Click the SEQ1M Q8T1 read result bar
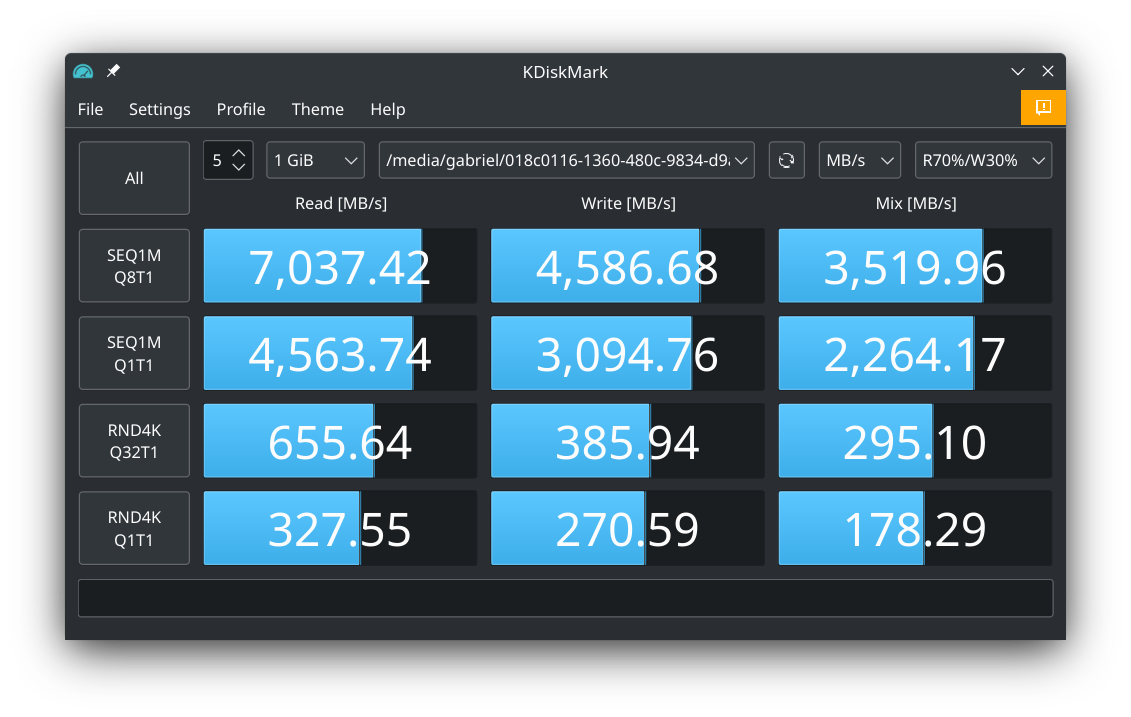 pos(340,266)
